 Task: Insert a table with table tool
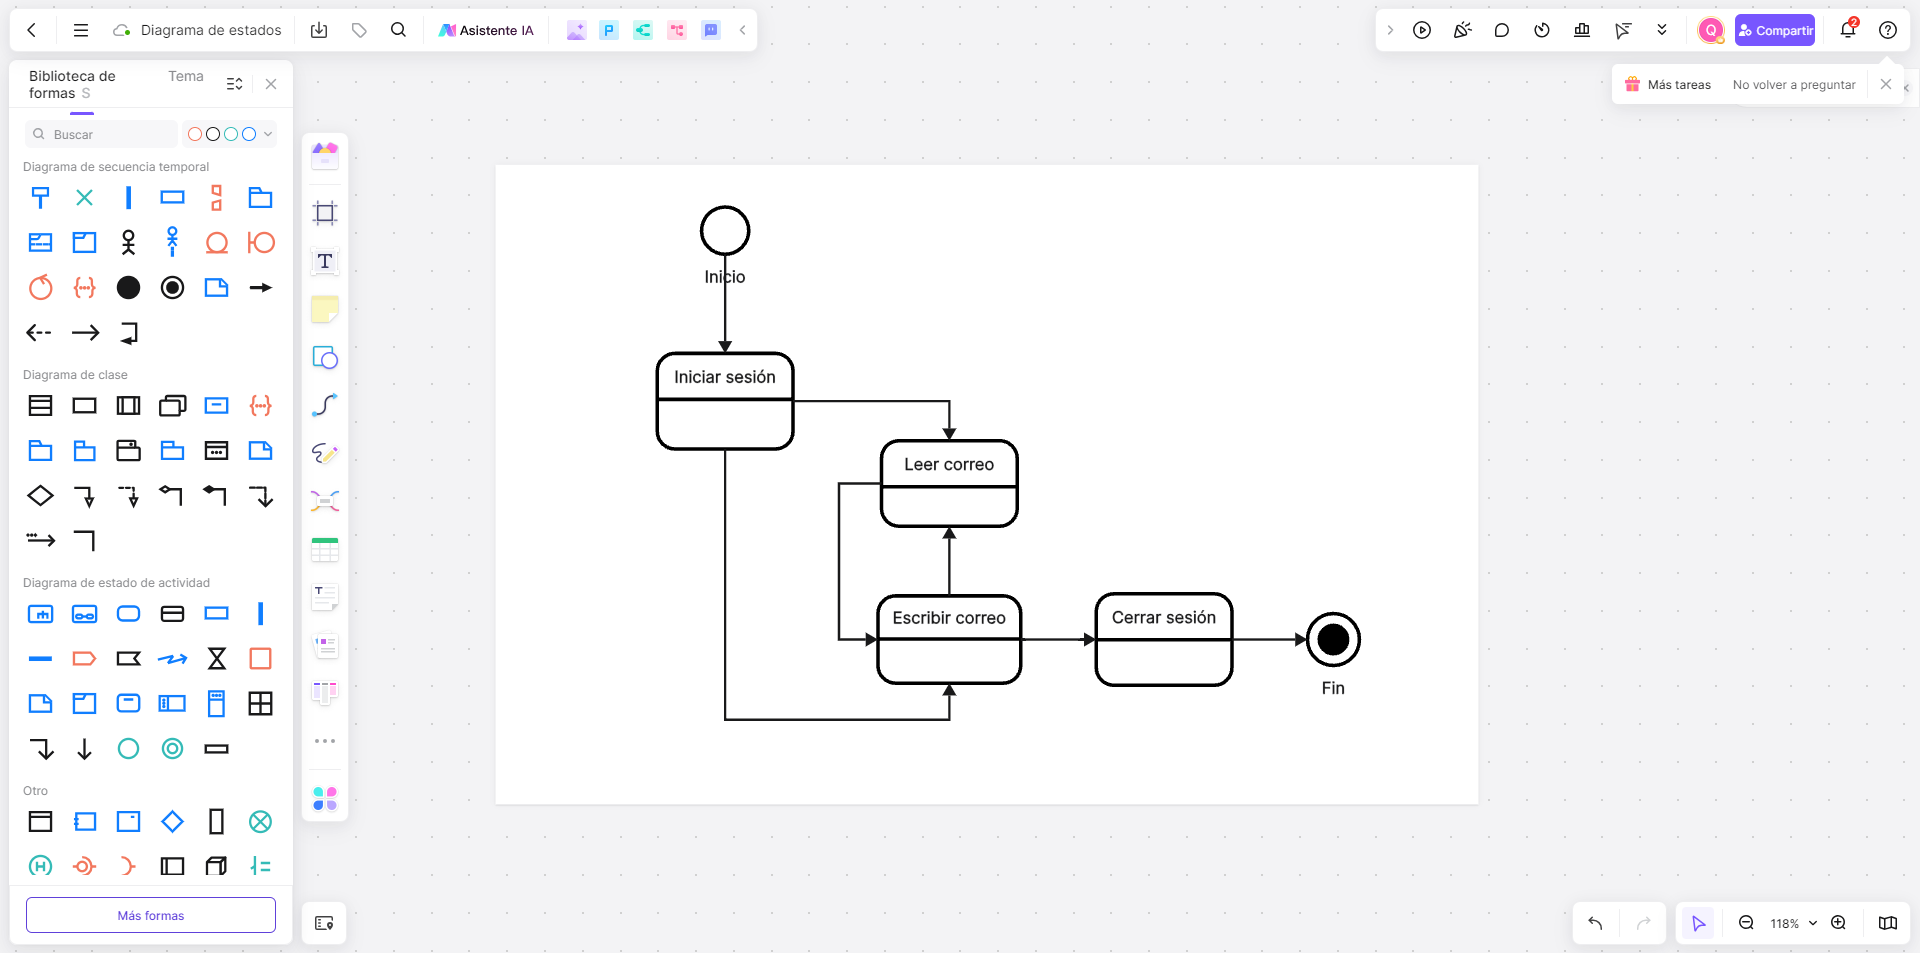click(x=325, y=549)
